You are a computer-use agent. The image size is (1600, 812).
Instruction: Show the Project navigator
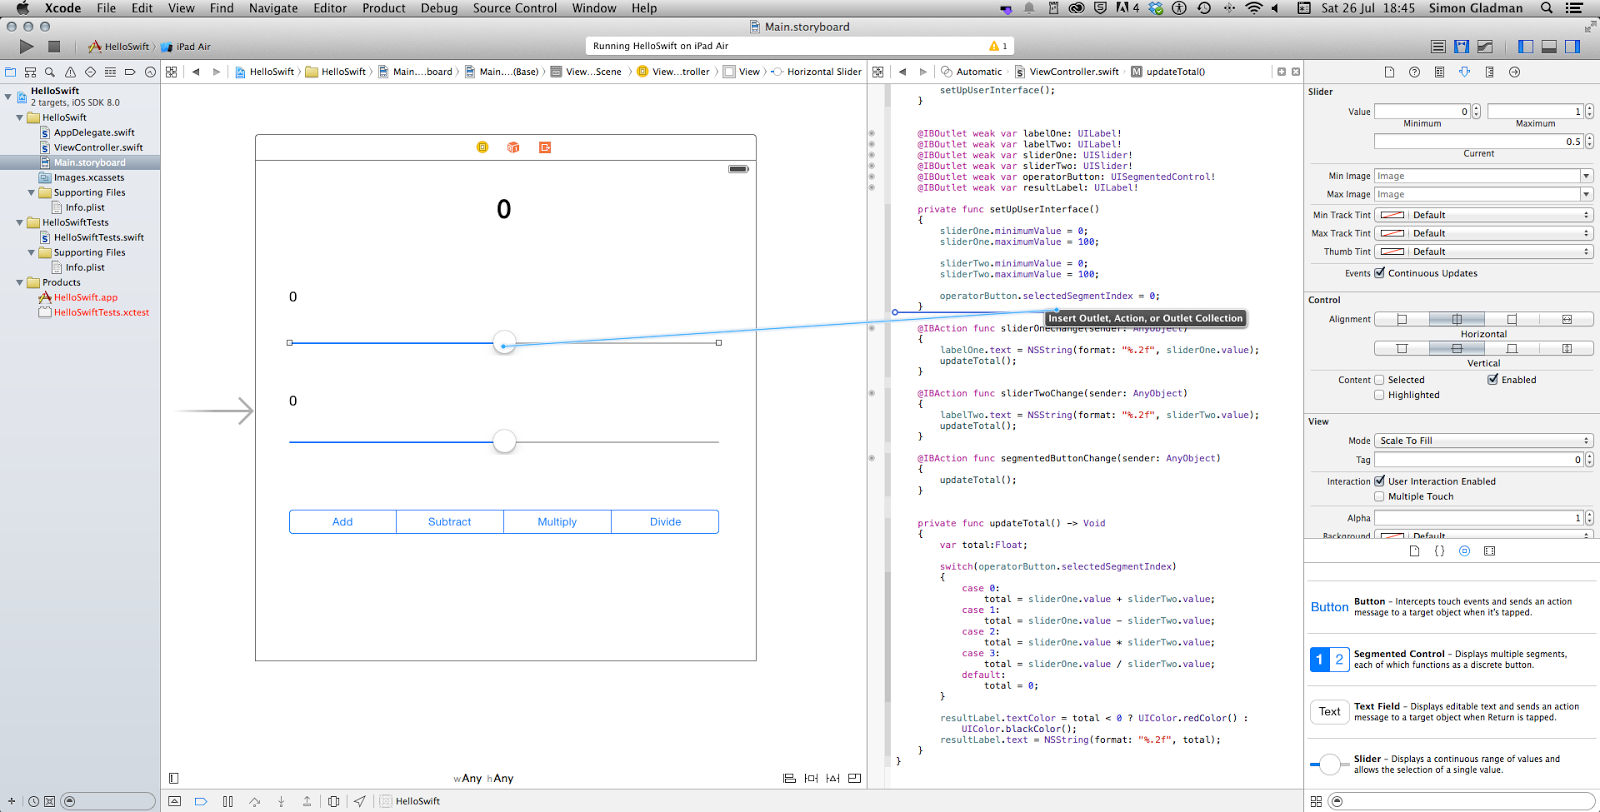(x=10, y=72)
